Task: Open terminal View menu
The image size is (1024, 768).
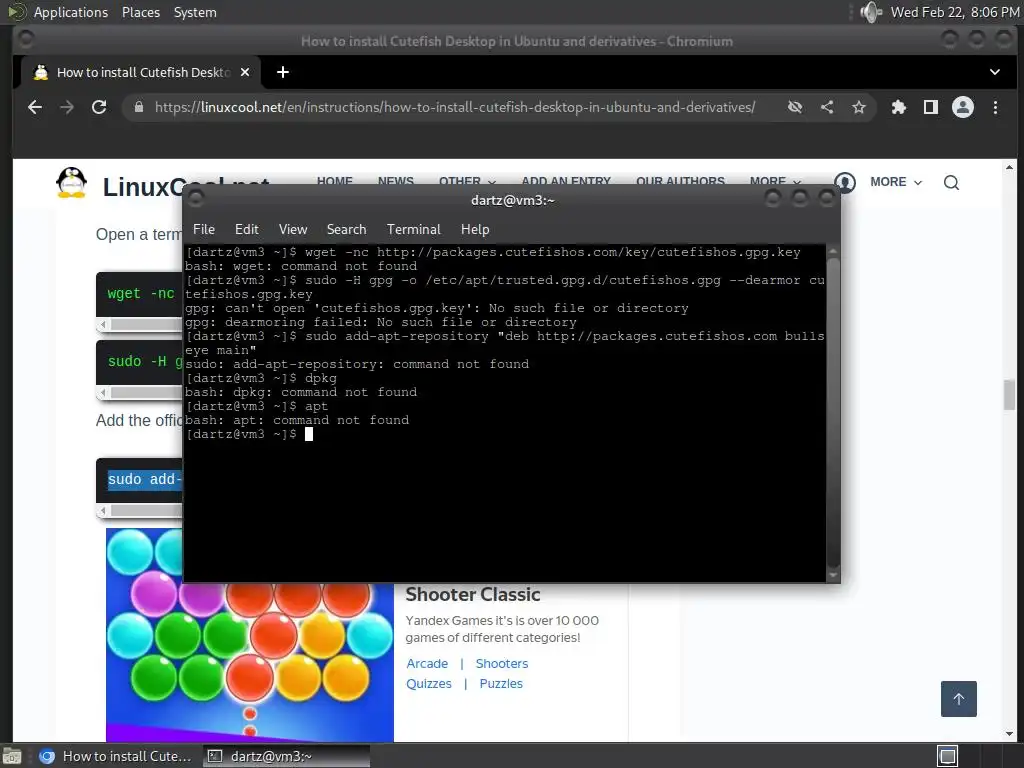Action: (293, 229)
